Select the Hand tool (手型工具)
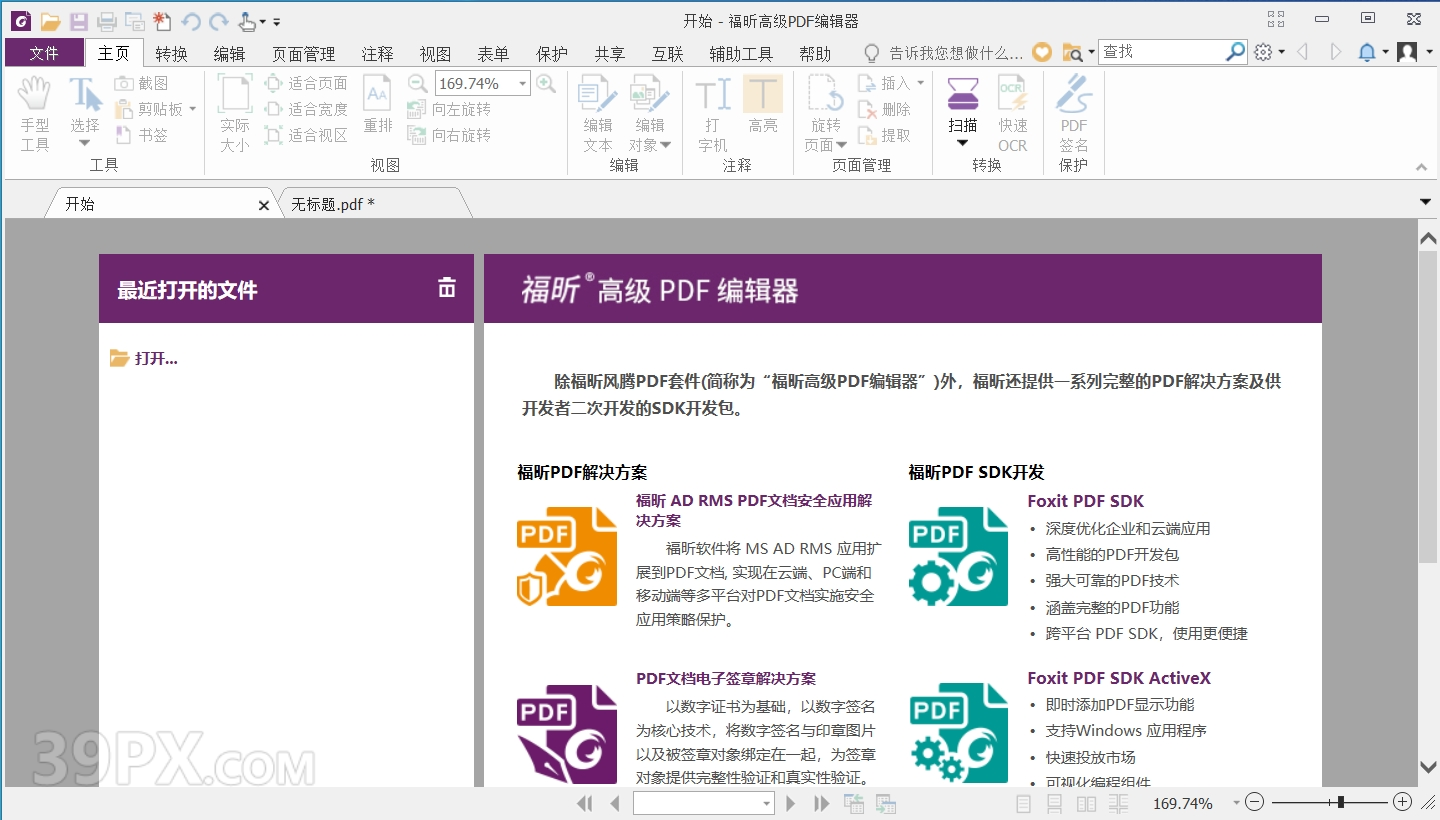Image resolution: width=1440 pixels, height=820 pixels. tap(35, 113)
